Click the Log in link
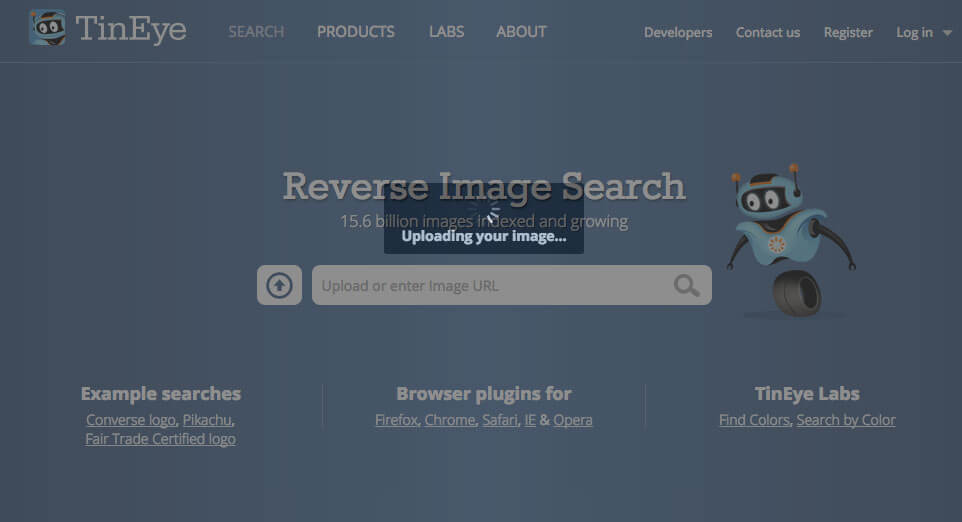 pyautogui.click(x=914, y=33)
